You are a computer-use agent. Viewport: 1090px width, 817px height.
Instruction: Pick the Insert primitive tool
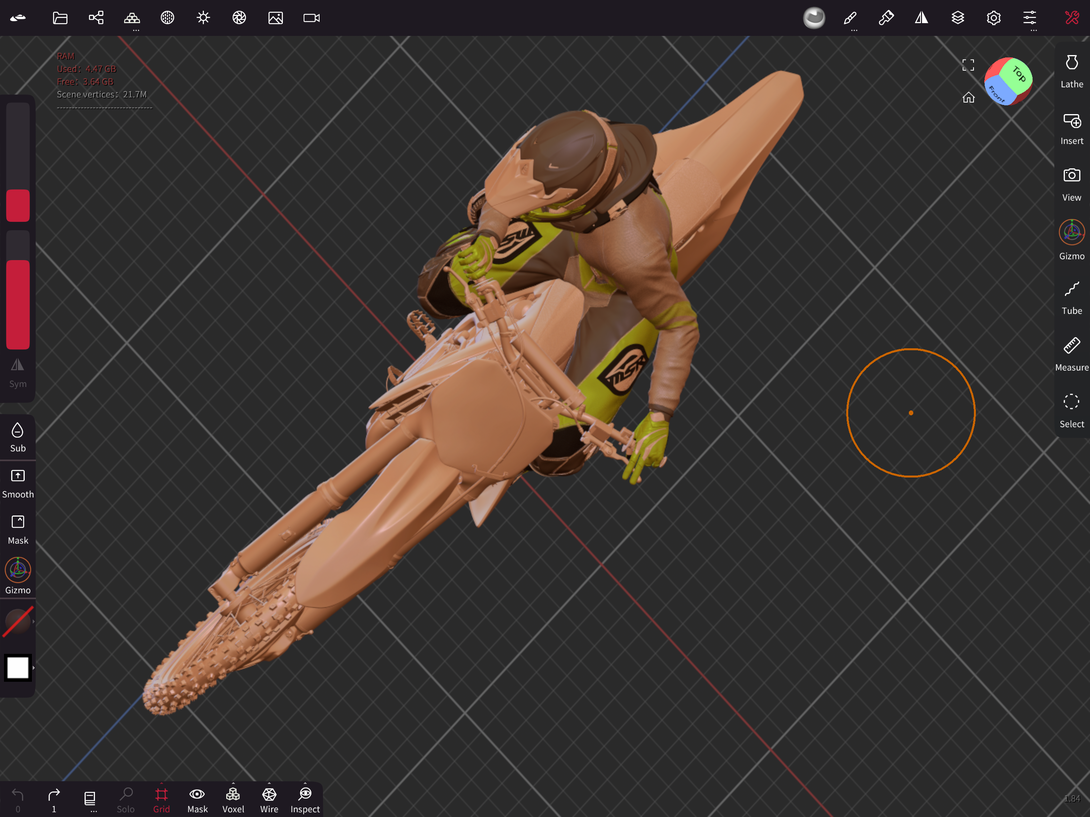[1071, 127]
